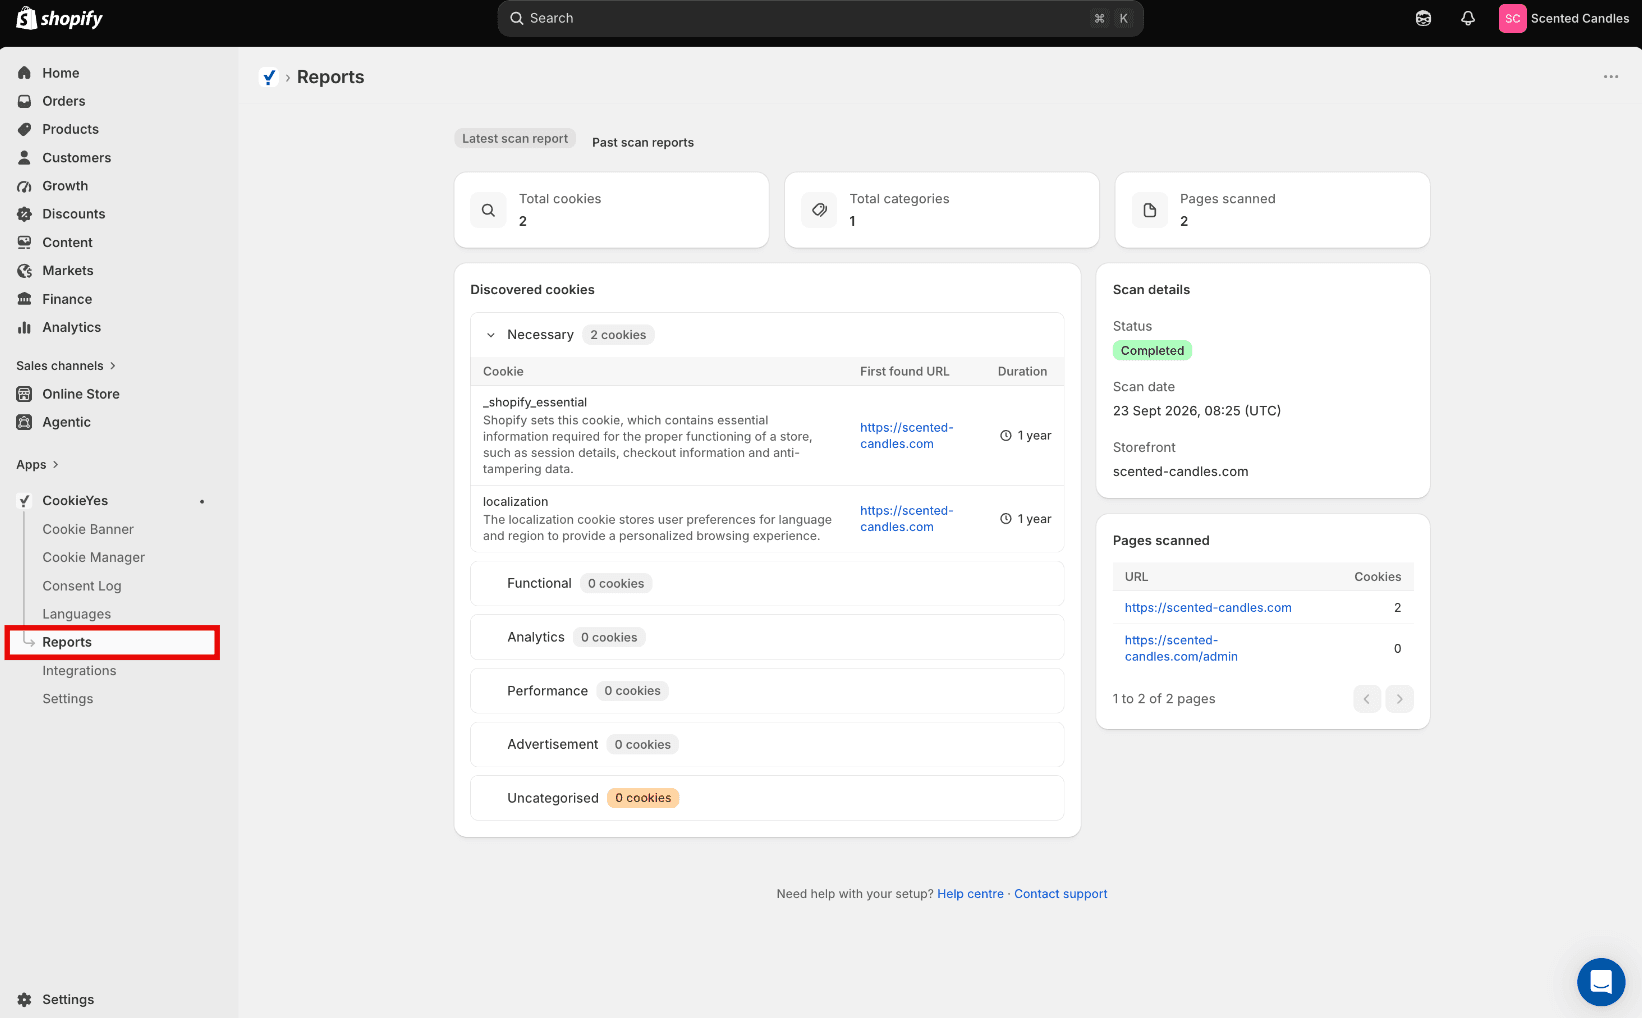The image size is (1642, 1018).
Task: Open the live chat widget
Action: [x=1601, y=982]
